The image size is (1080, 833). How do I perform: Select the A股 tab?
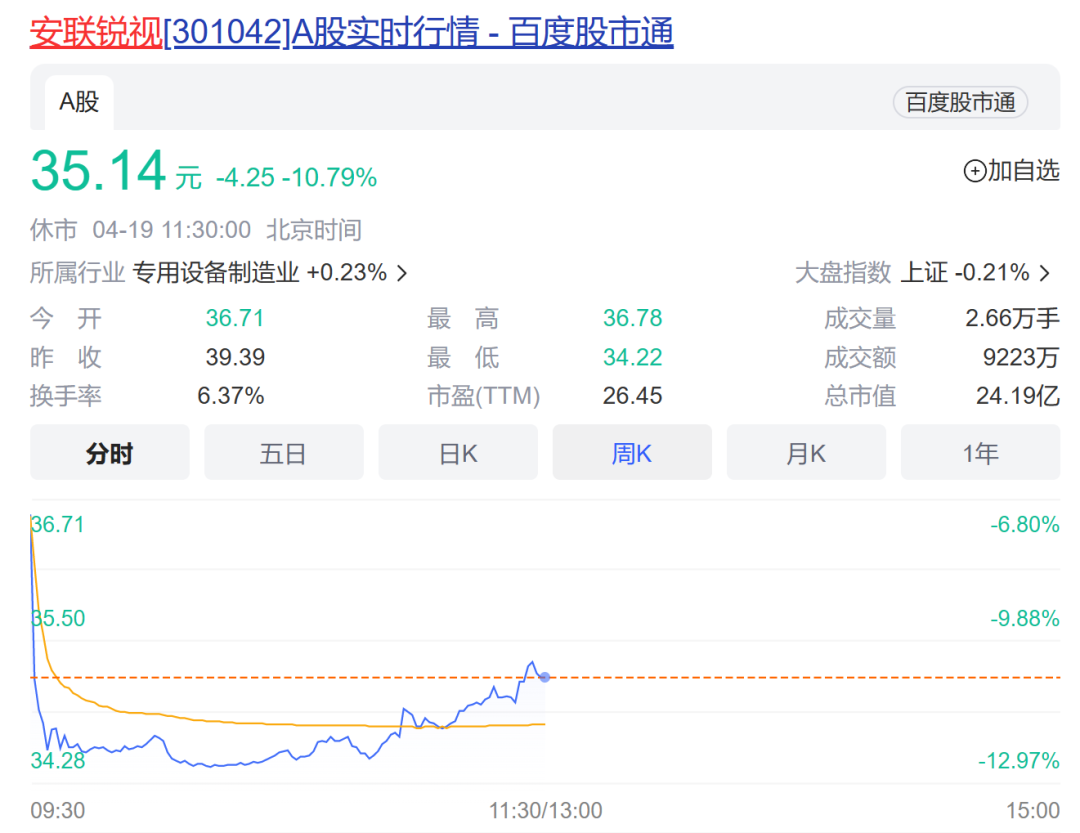tap(79, 102)
